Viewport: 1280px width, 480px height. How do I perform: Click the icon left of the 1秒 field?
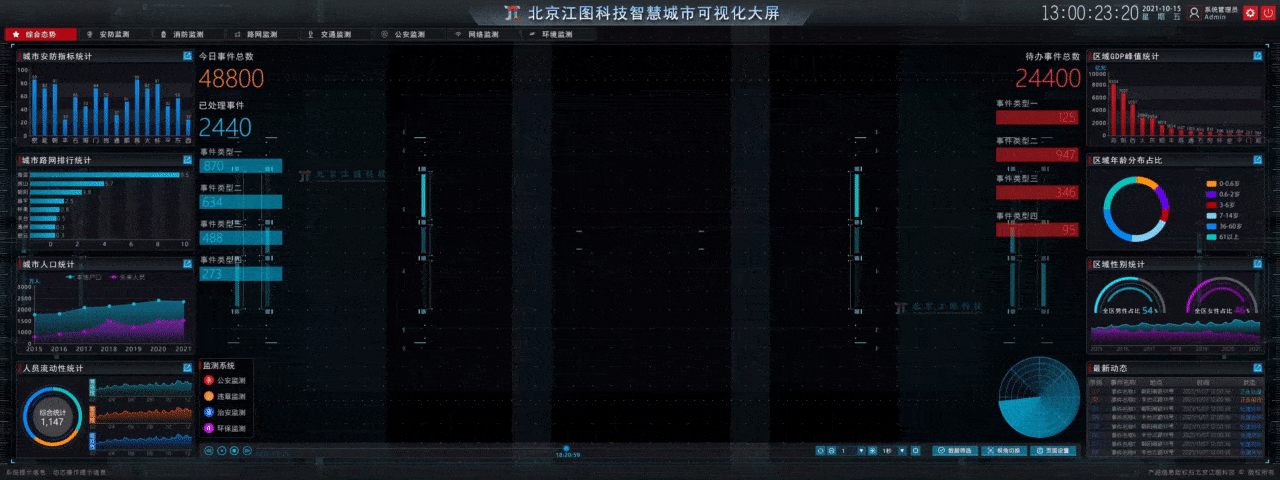(872, 450)
